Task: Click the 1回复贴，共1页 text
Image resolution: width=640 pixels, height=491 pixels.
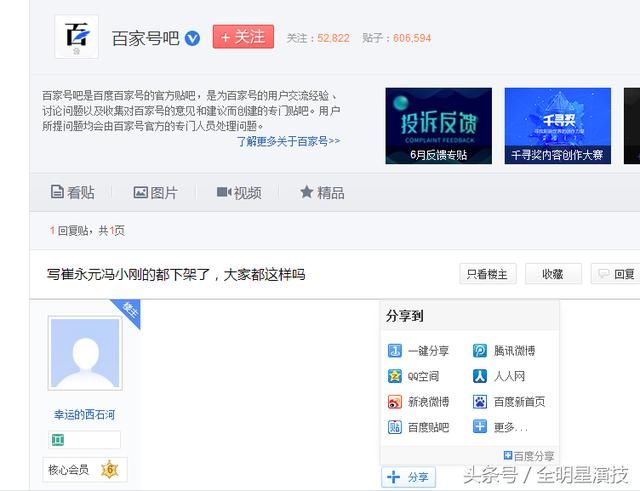Action: 87,231
